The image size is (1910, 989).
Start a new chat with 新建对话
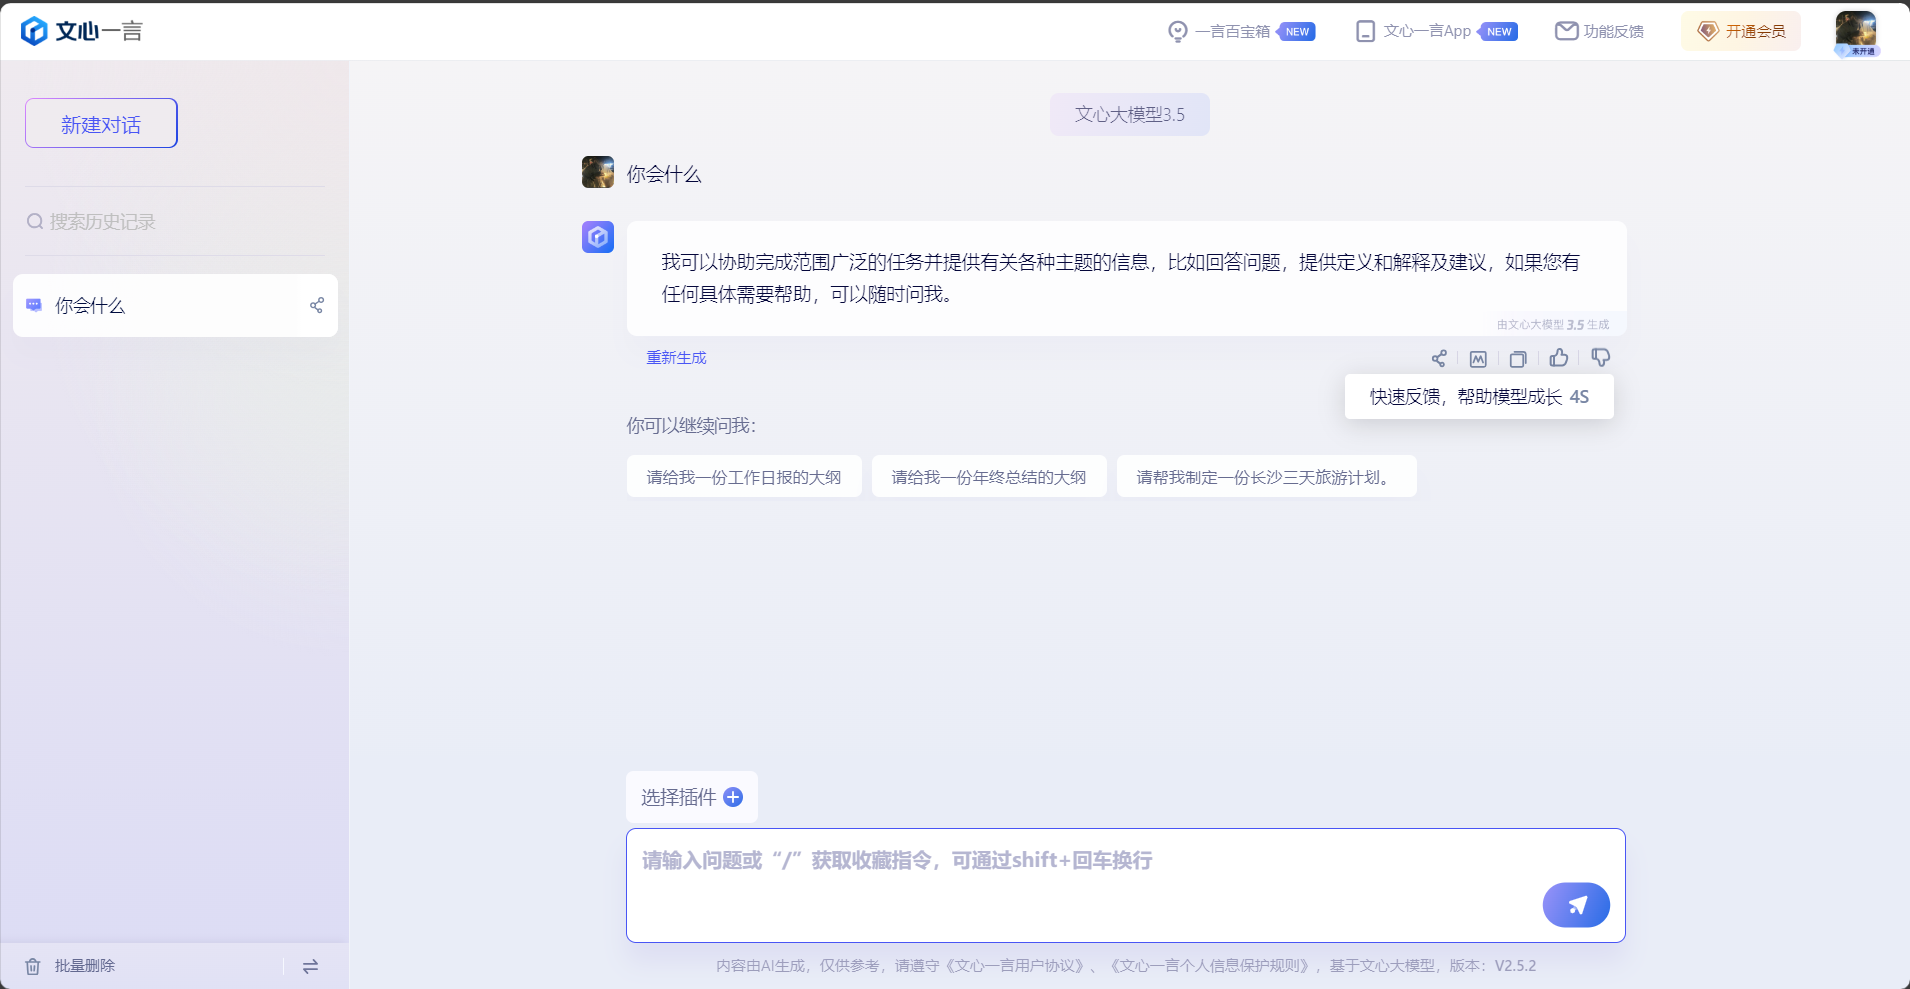point(101,123)
